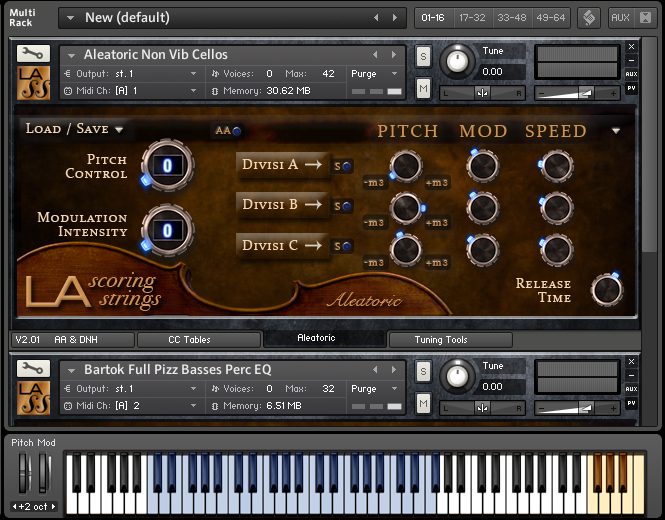Screen dimensions: 665x520
Task: Click Divisi A pitch knob
Action: 405,166
